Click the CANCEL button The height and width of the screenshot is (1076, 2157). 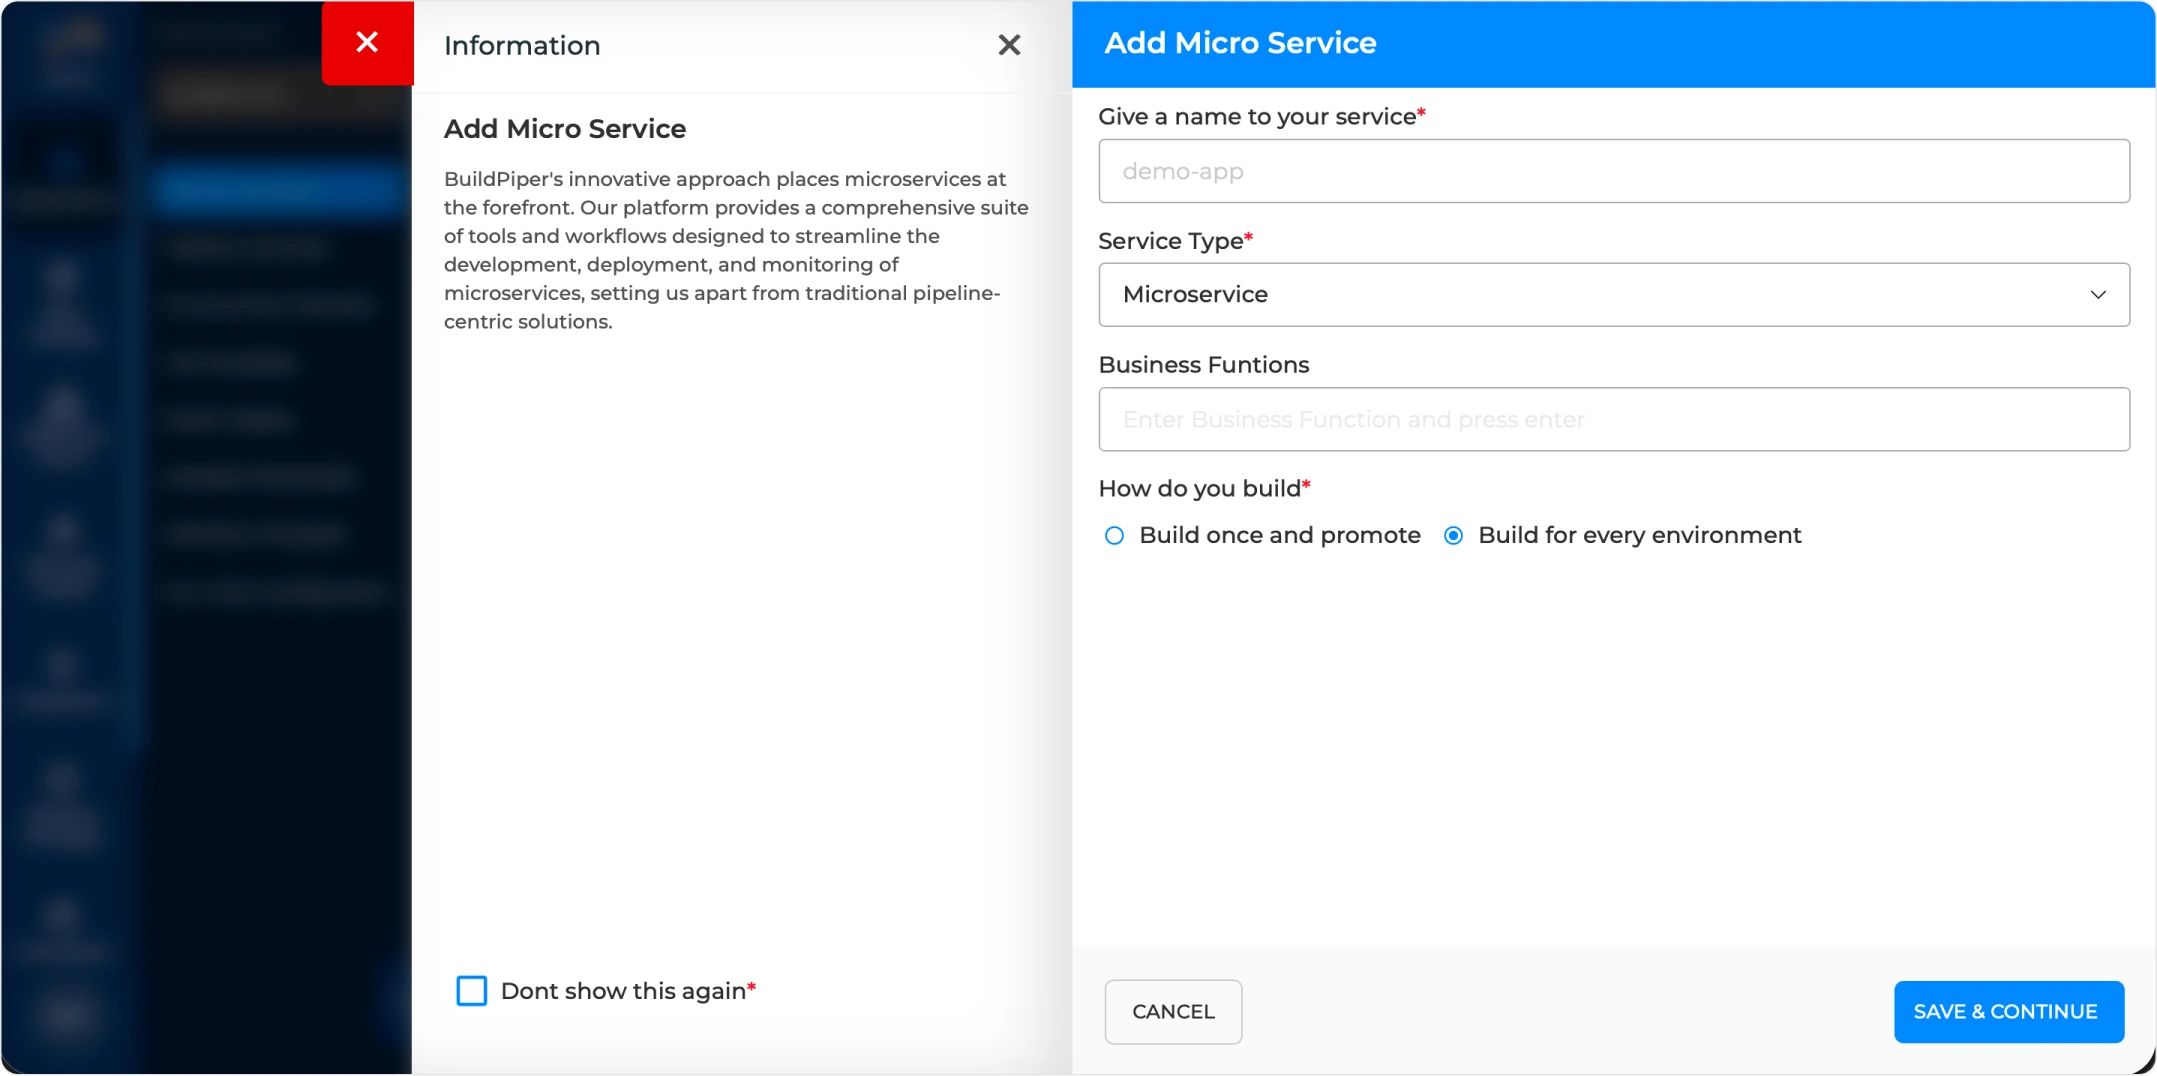pyautogui.click(x=1173, y=1011)
